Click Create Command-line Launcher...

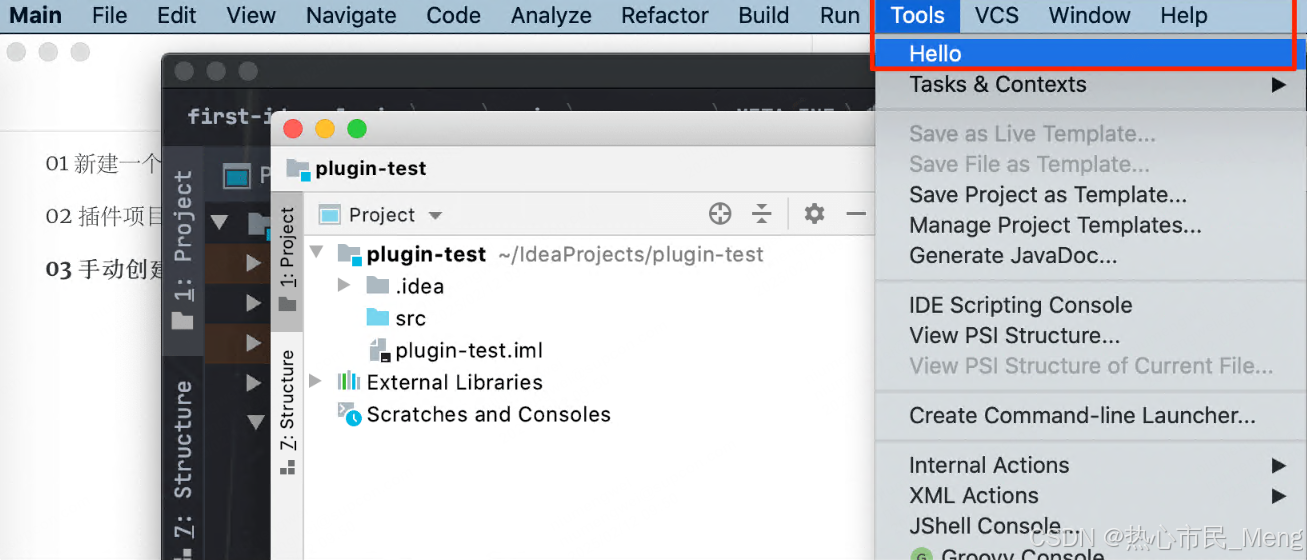(x=1081, y=415)
